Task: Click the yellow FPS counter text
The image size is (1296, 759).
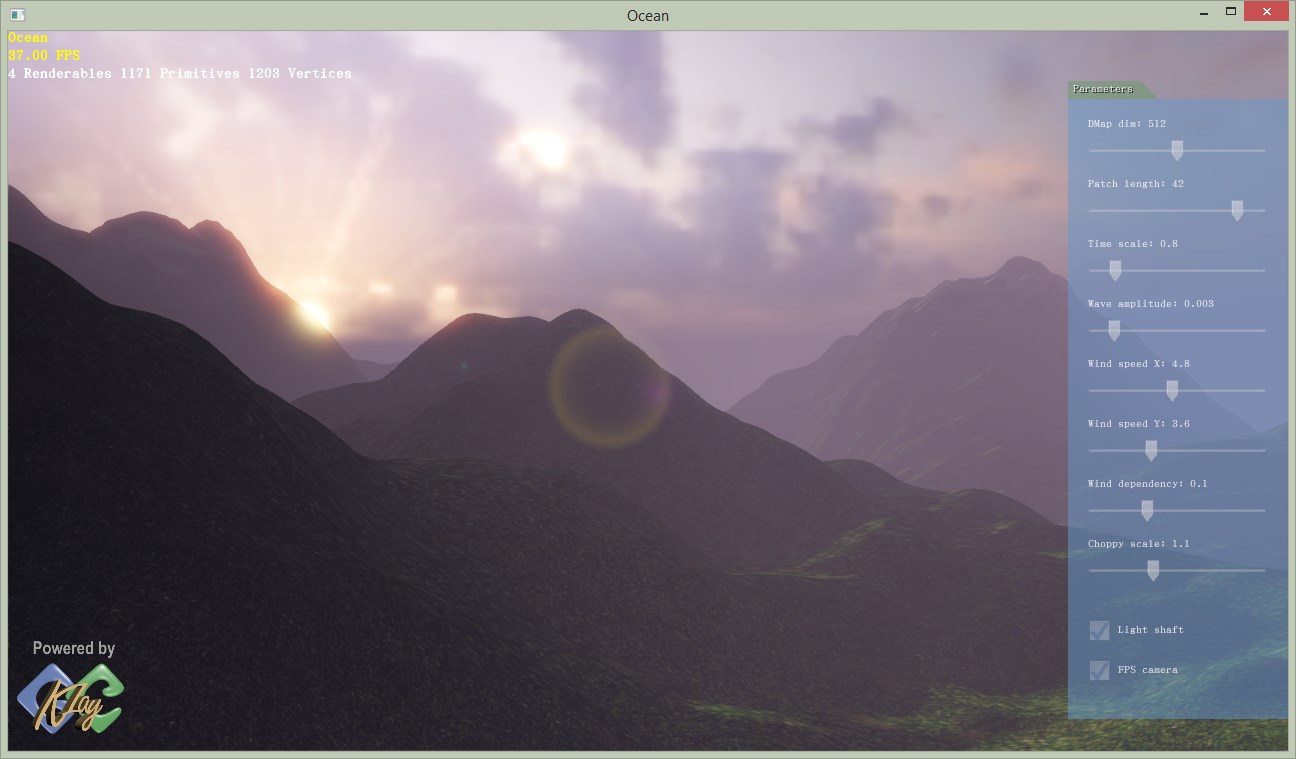Action: coord(44,56)
